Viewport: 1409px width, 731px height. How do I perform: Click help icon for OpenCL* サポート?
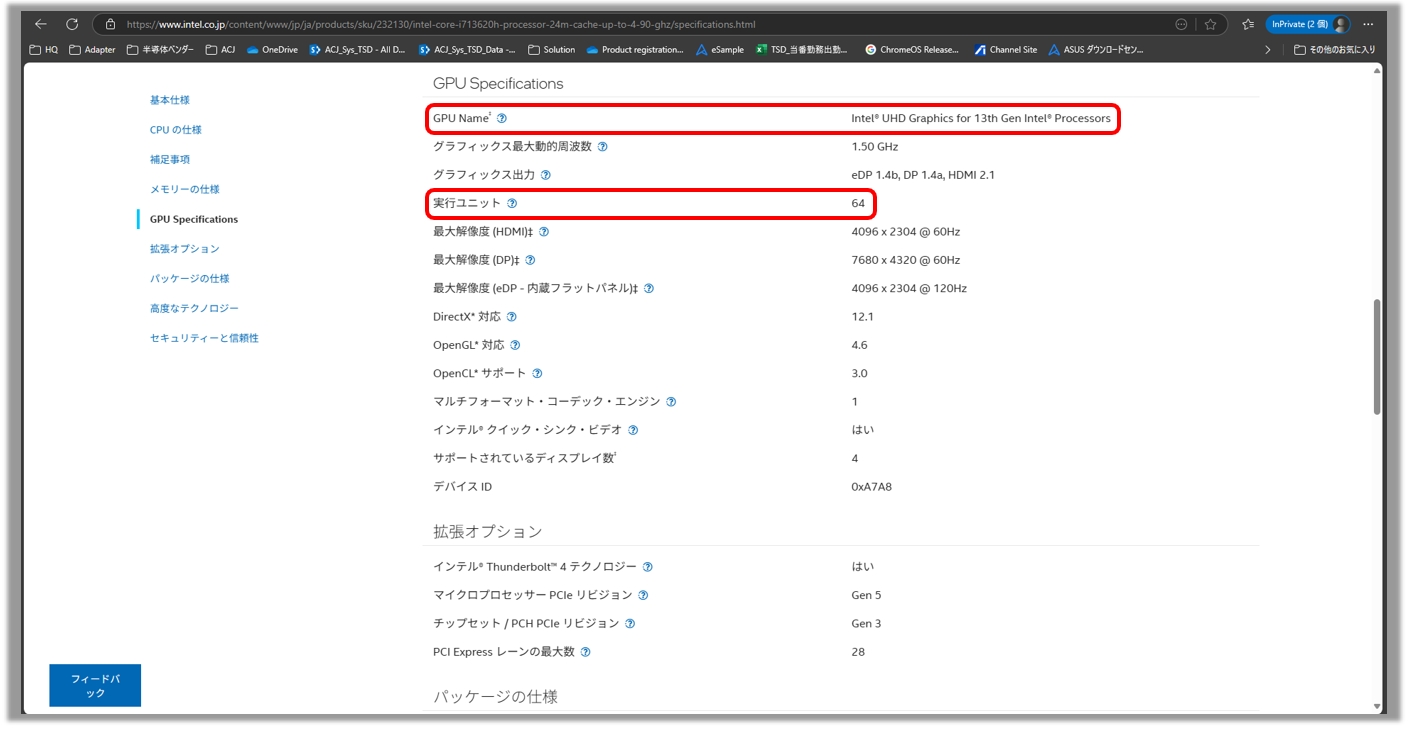(537, 373)
